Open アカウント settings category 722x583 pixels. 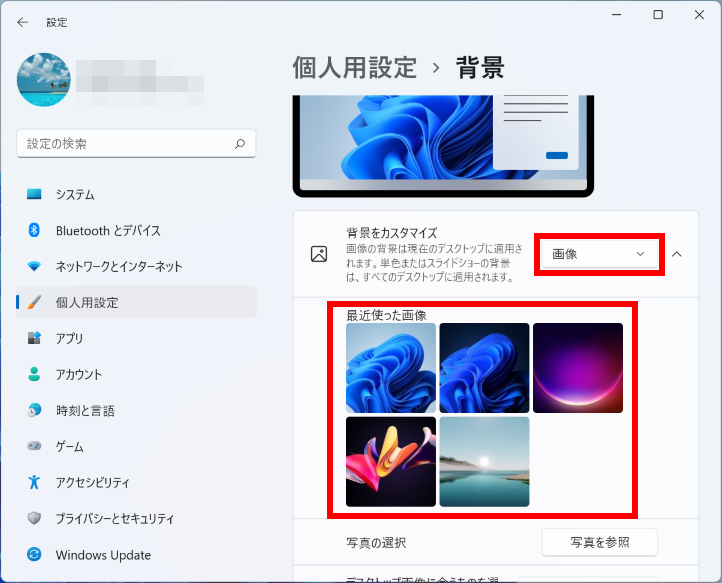[136, 374]
